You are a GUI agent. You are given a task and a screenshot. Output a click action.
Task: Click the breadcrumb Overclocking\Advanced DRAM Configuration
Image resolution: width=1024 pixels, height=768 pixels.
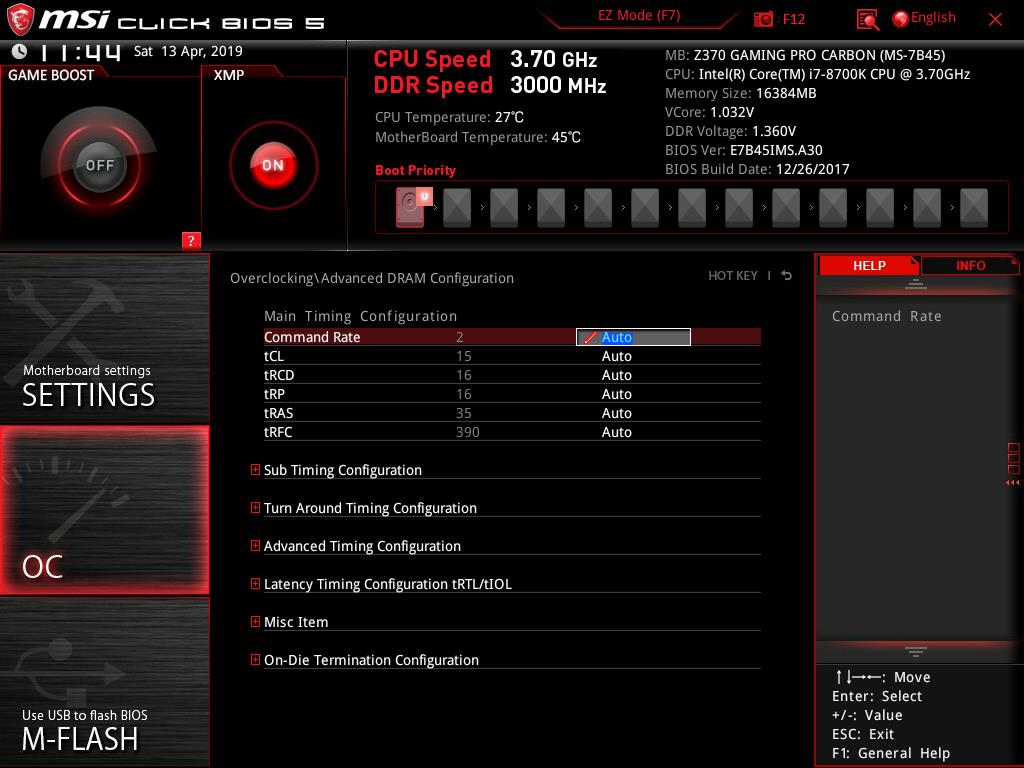click(x=372, y=278)
